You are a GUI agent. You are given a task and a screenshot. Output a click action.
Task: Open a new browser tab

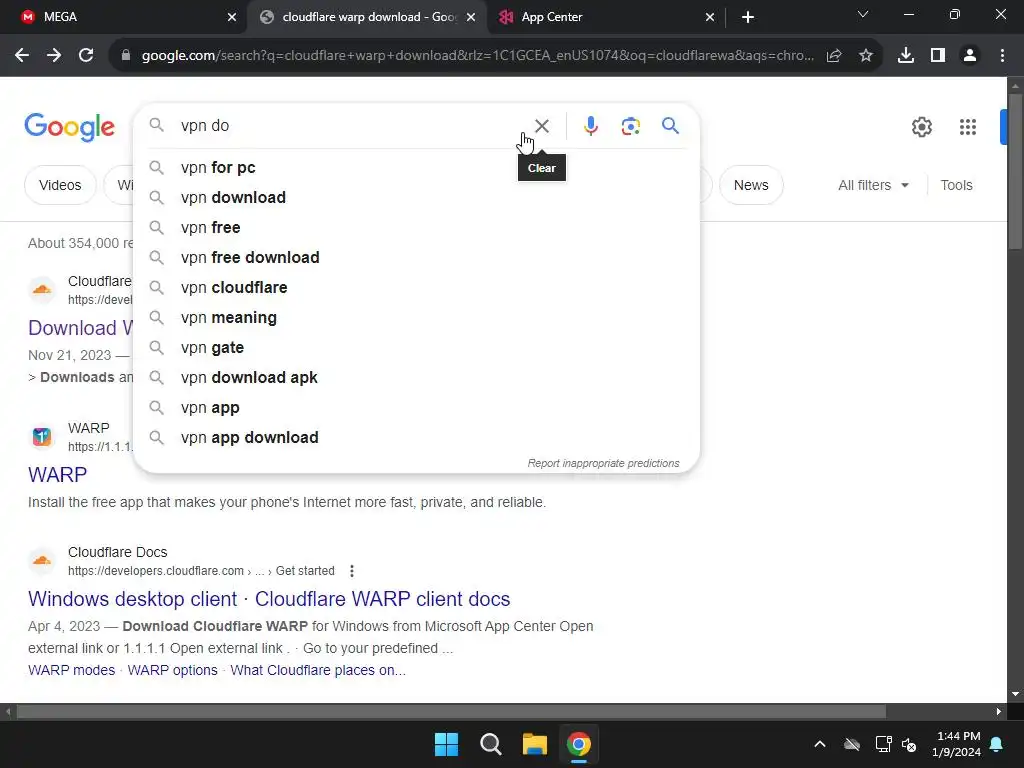(748, 17)
